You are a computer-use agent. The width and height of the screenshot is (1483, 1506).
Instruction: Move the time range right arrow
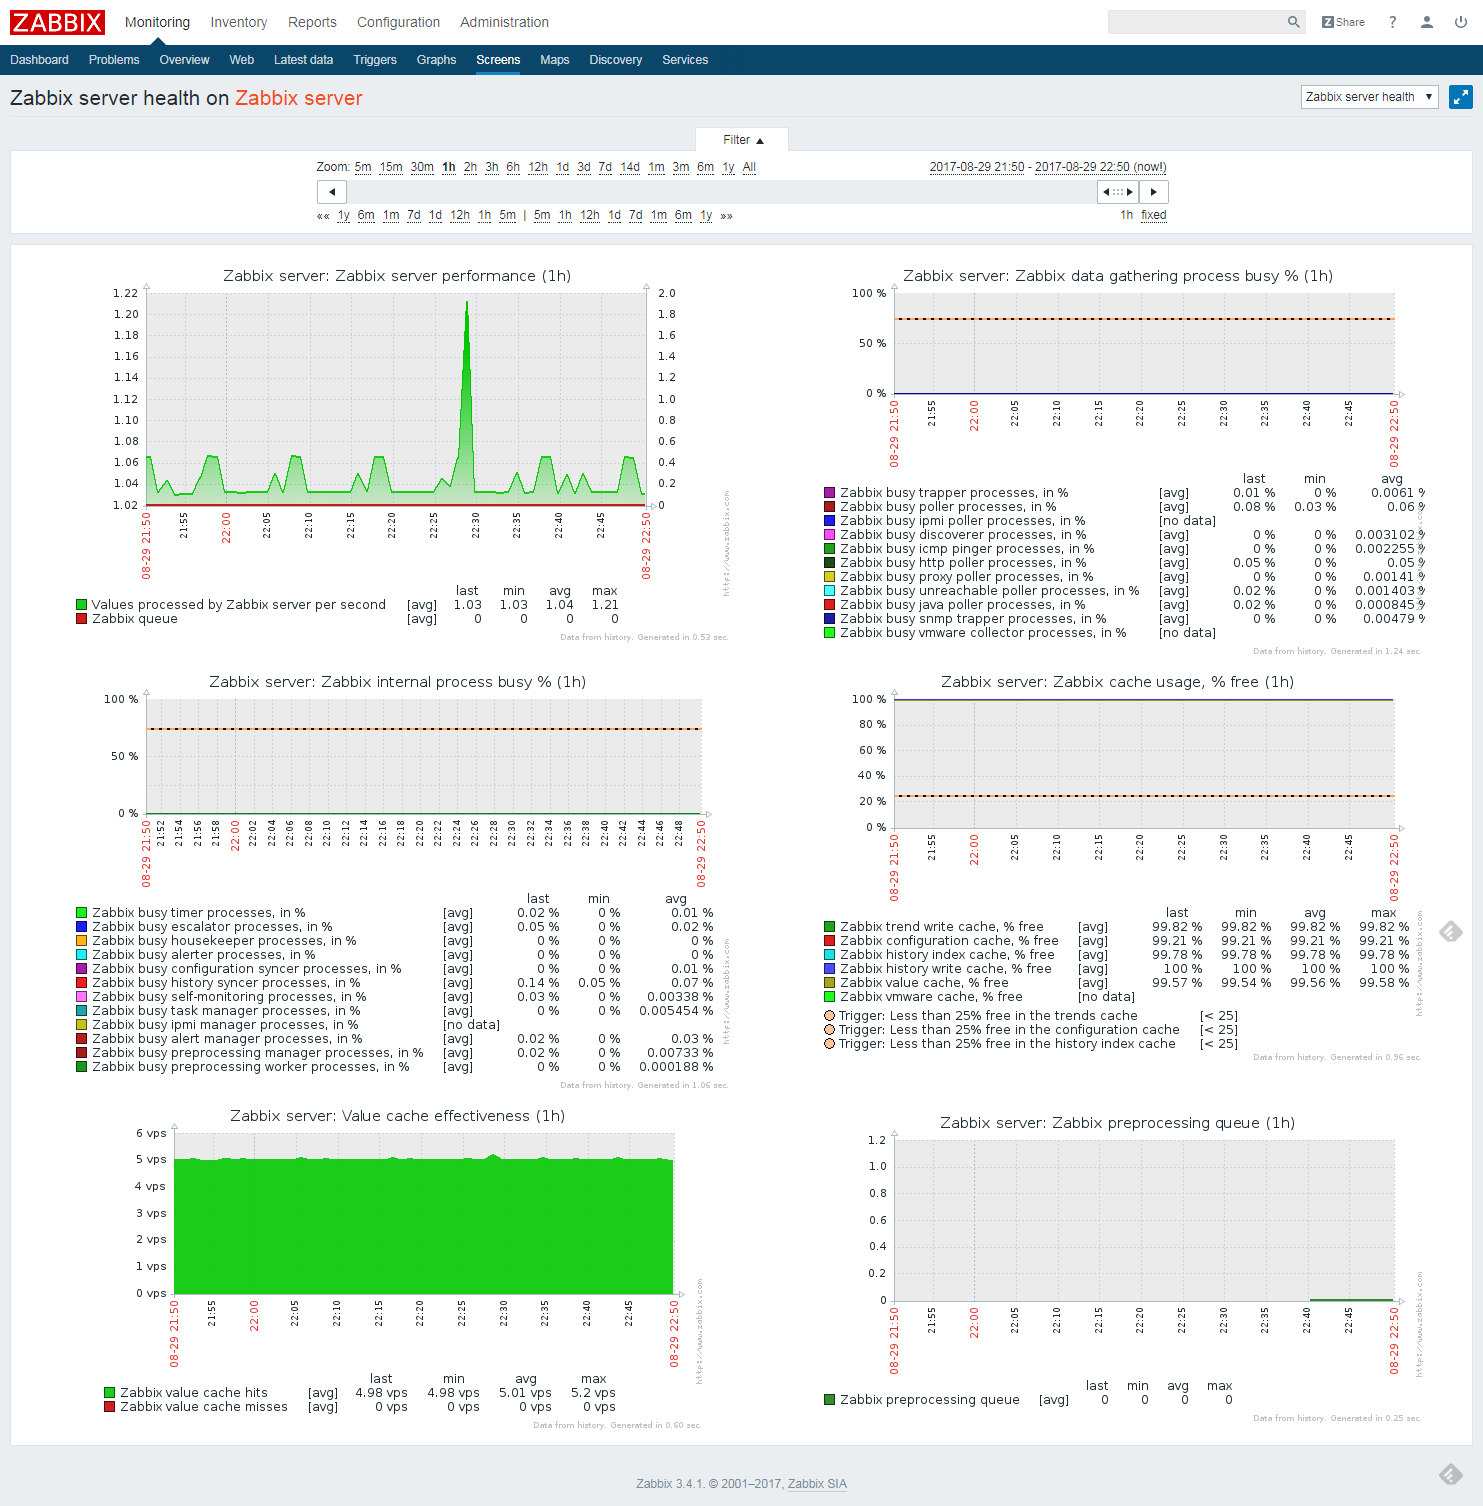(x=1153, y=192)
